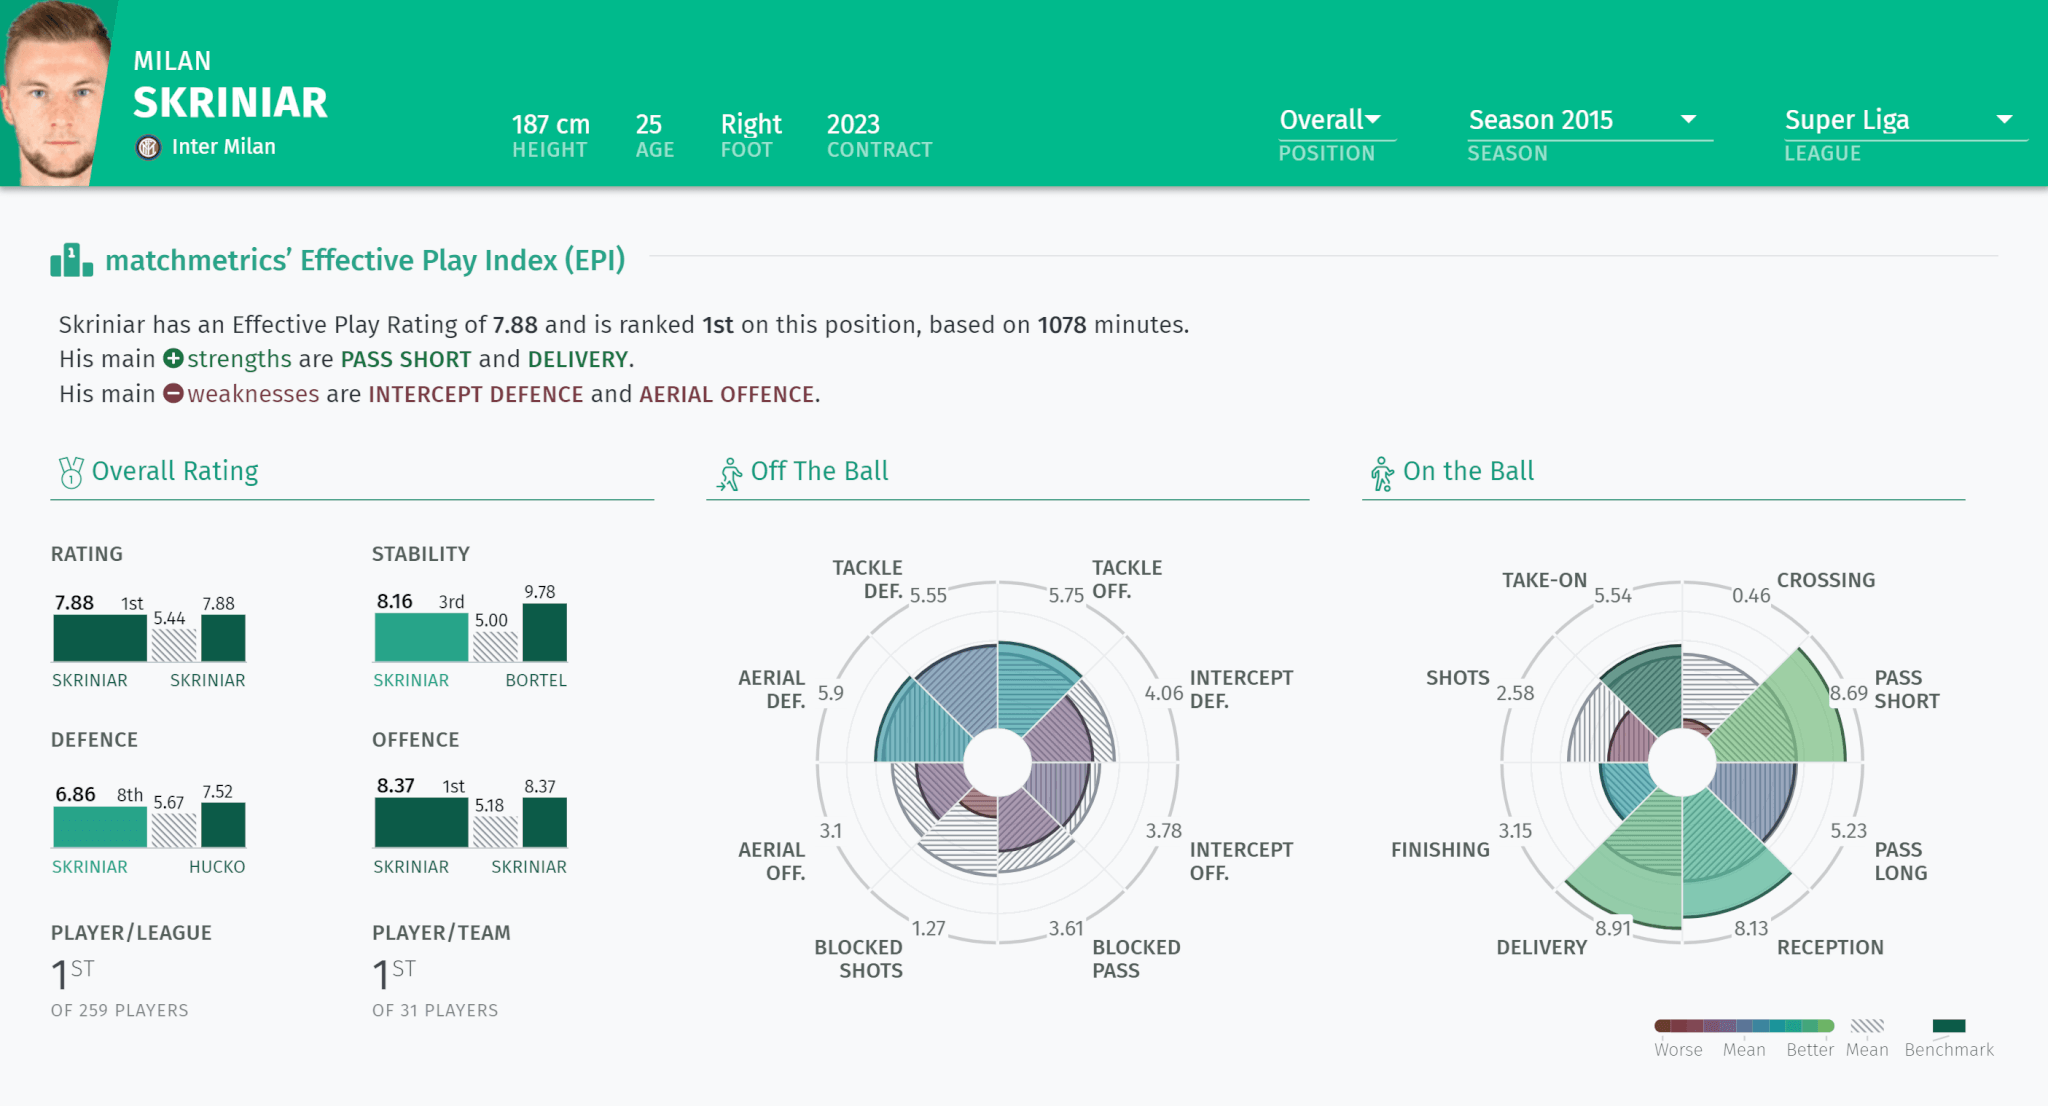This screenshot has width=2048, height=1106.
Task: Open the Season 2015 dropdown
Action: pyautogui.click(x=1589, y=120)
